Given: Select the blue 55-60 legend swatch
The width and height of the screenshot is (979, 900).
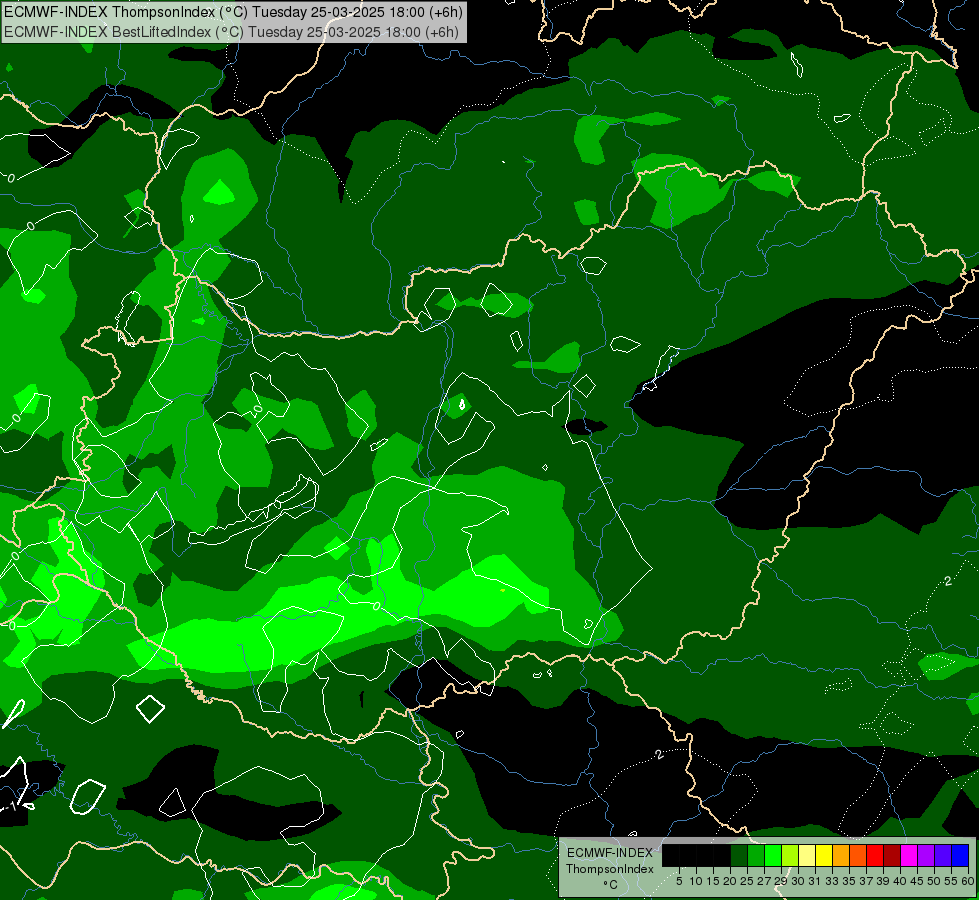Looking at the screenshot, I should click(x=960, y=856).
